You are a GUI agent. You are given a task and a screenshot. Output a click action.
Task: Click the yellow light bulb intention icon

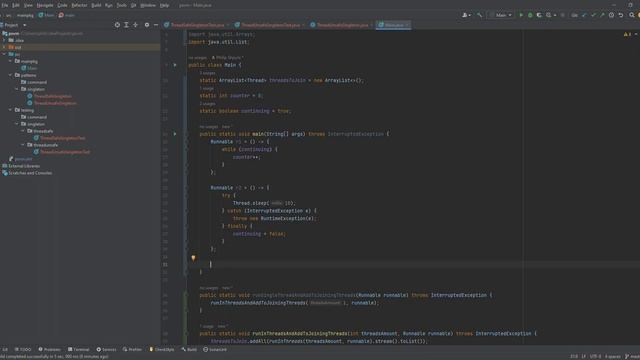click(x=193, y=258)
